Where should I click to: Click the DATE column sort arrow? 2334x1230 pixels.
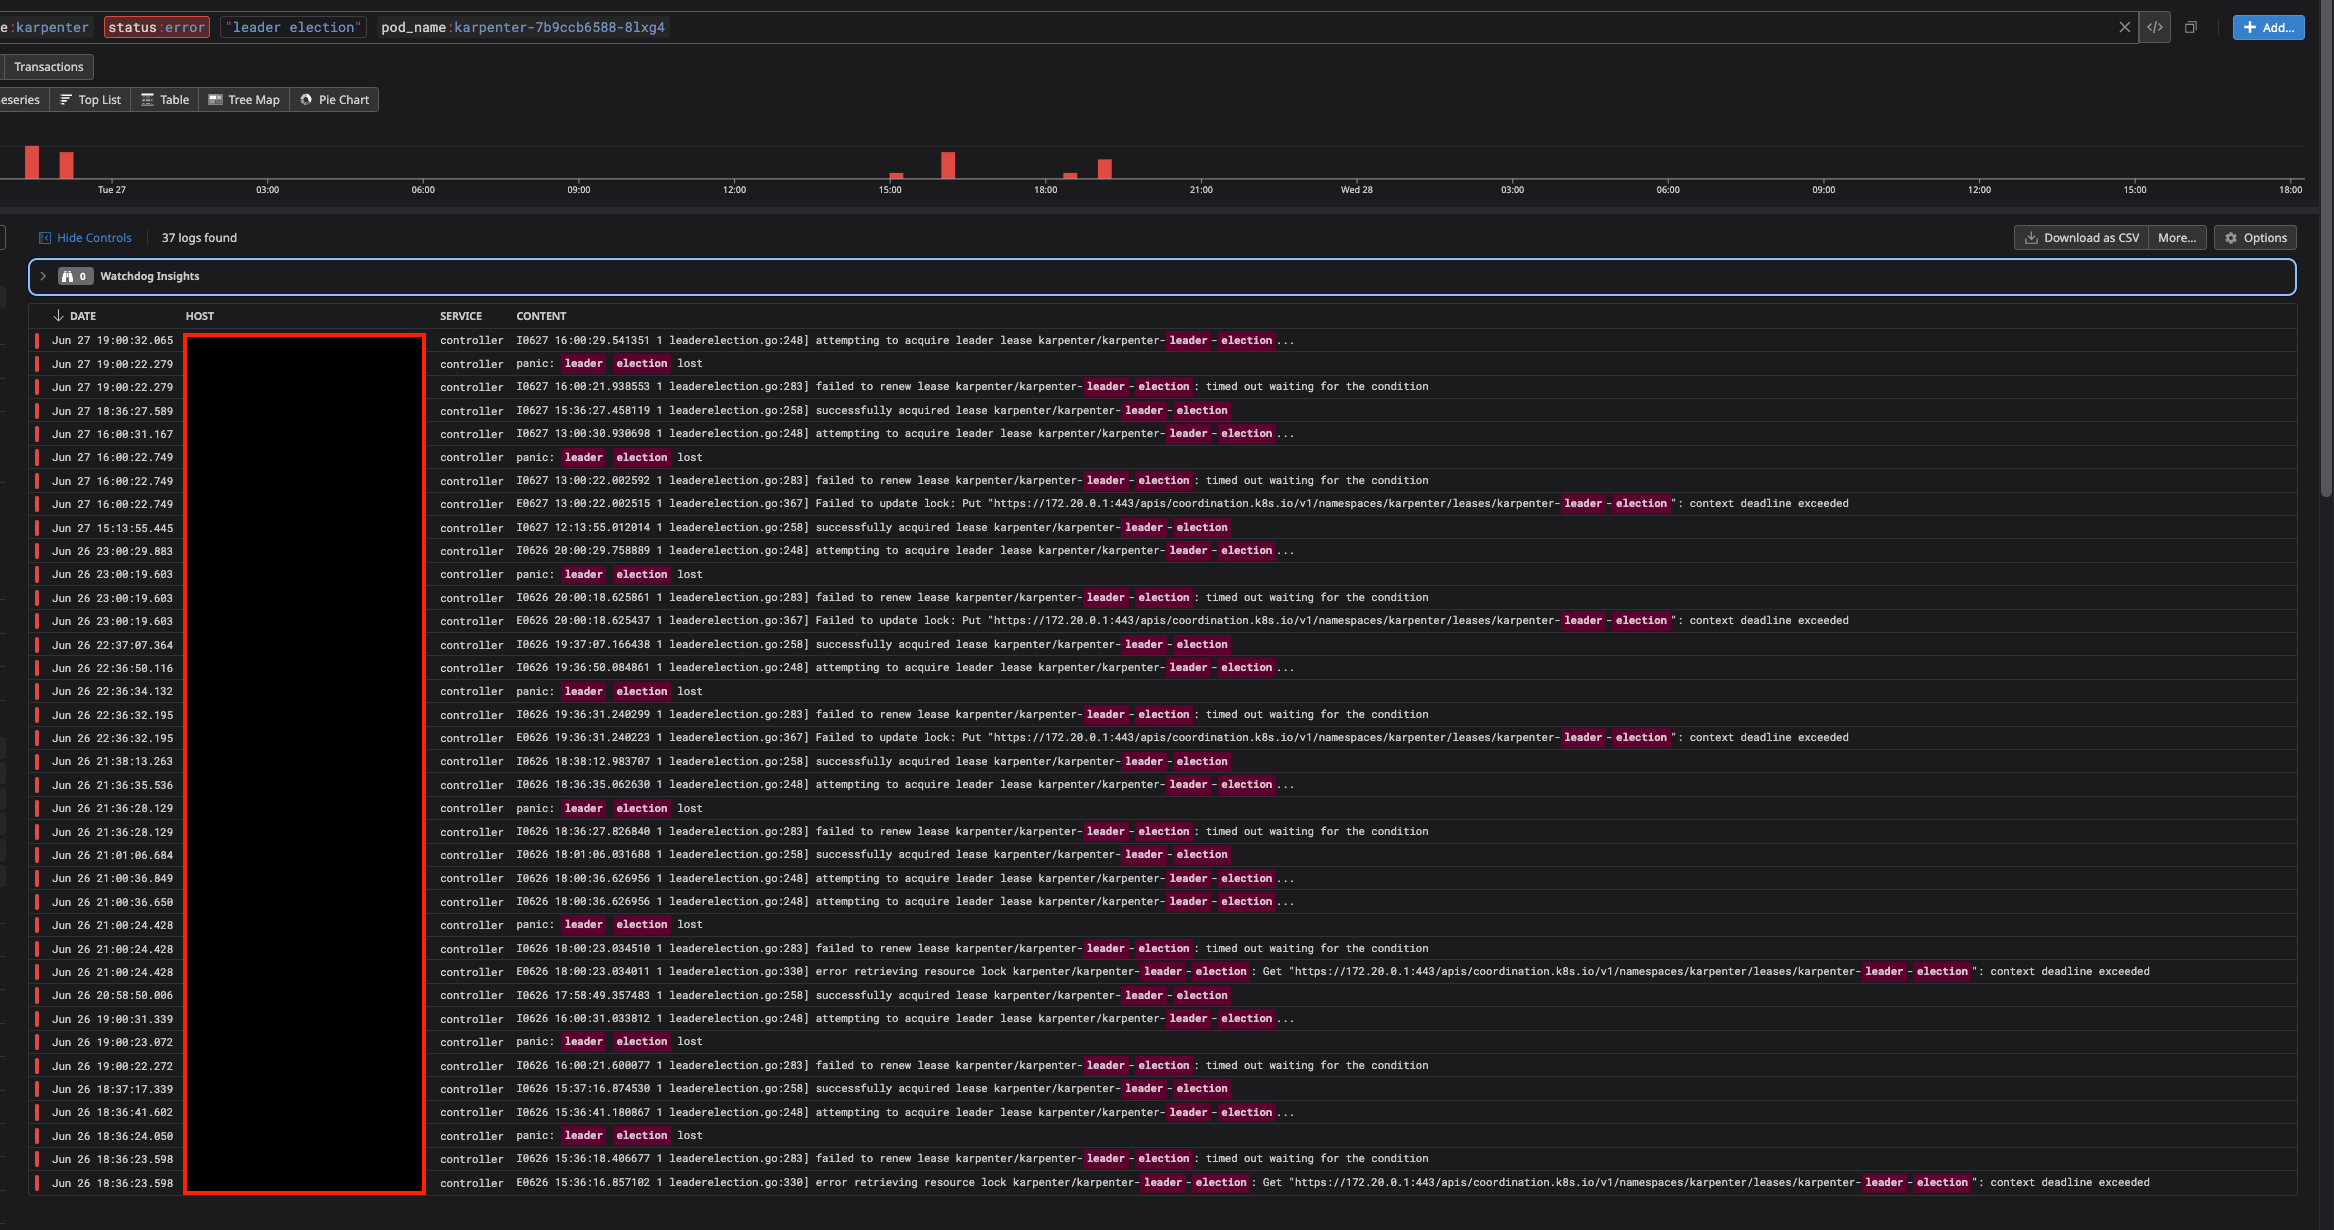click(x=58, y=316)
